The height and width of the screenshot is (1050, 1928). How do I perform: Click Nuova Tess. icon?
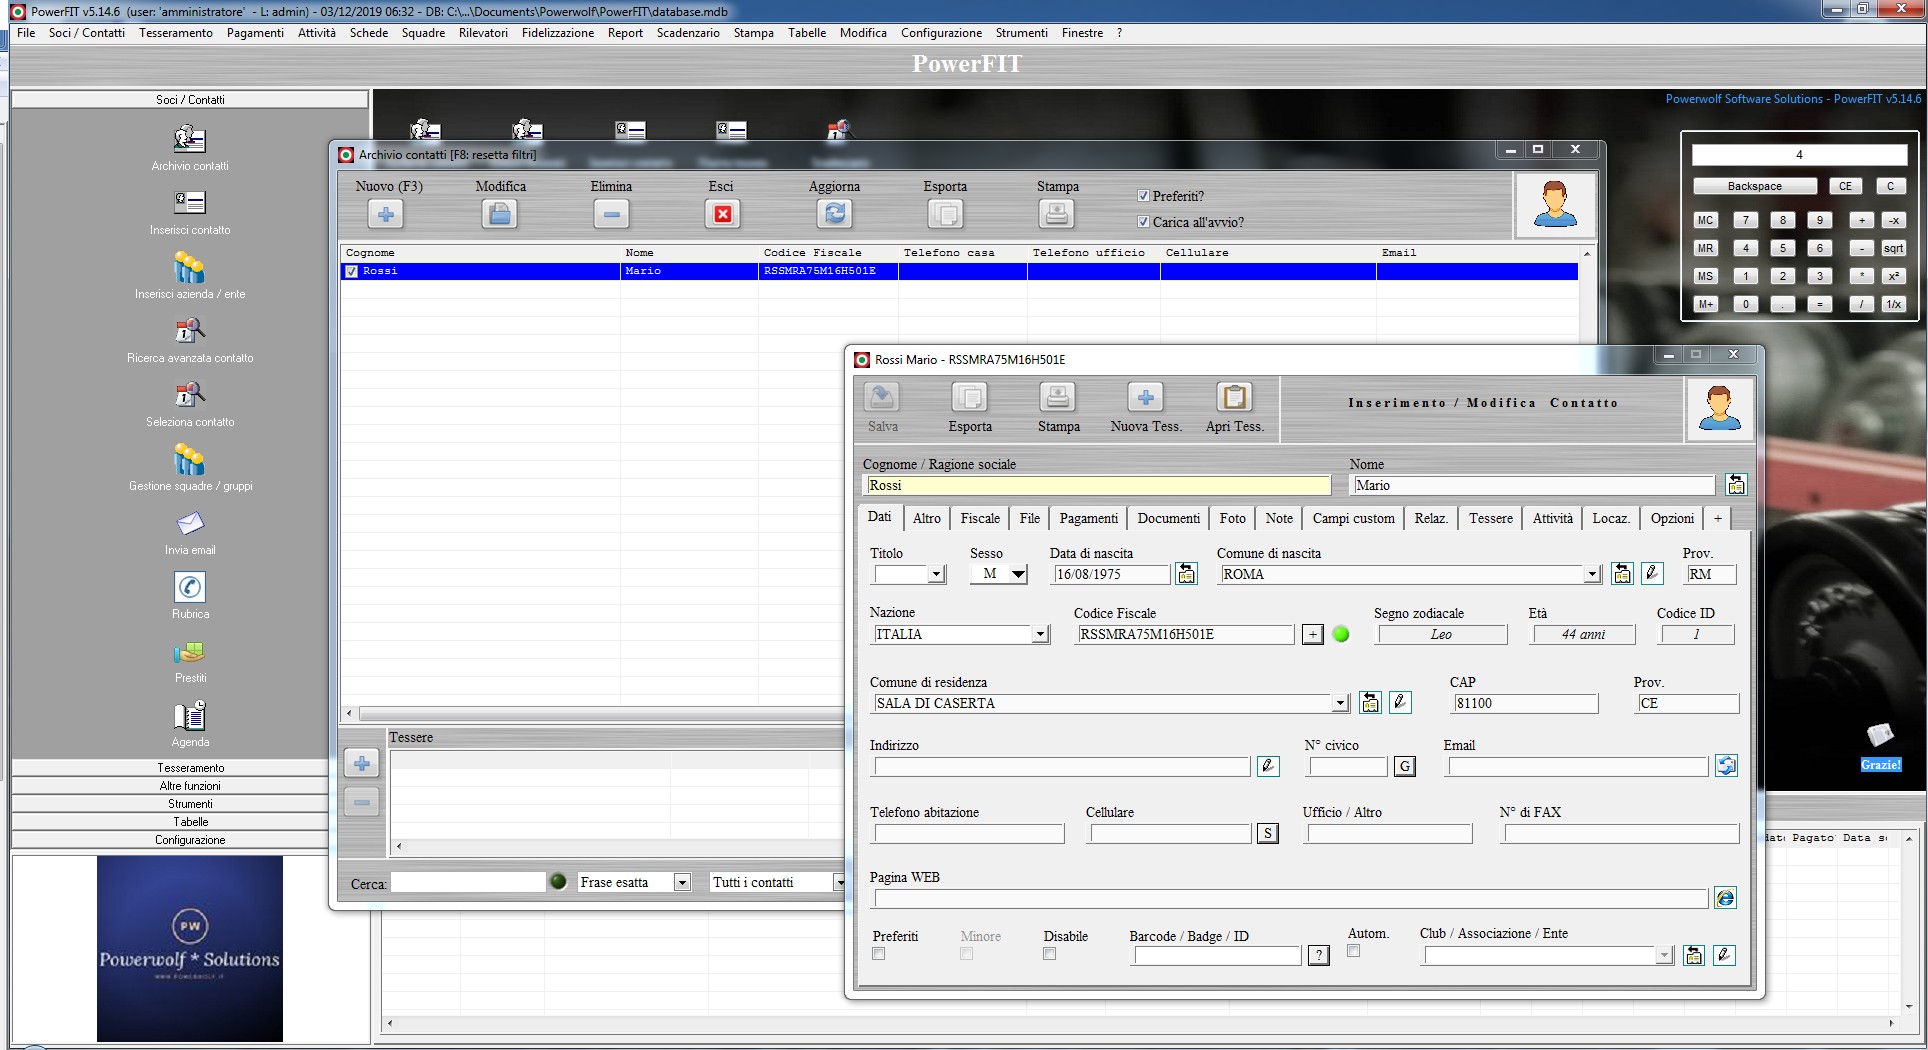(1146, 397)
